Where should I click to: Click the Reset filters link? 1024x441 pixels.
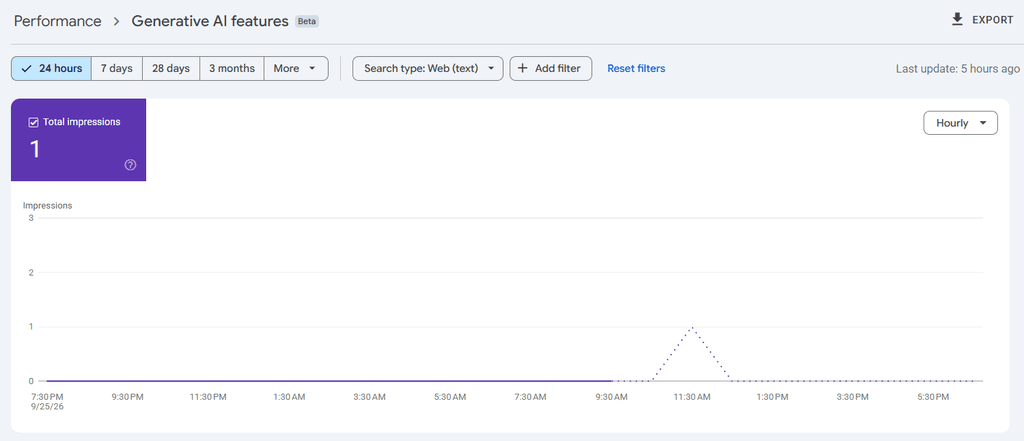tap(636, 68)
